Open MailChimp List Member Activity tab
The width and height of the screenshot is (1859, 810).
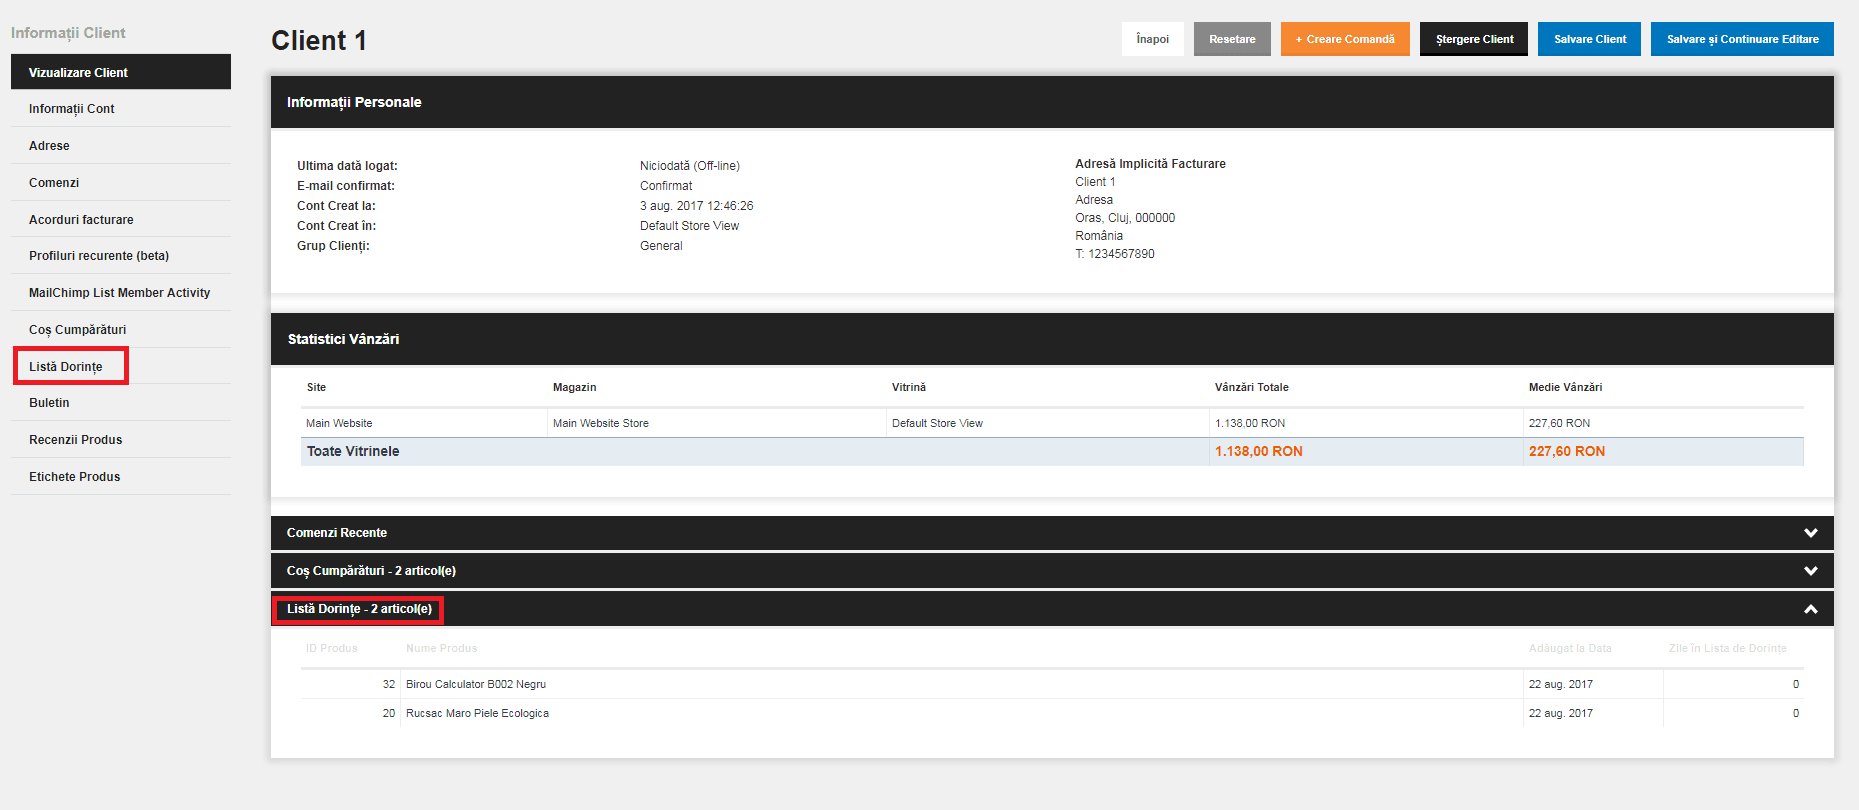pos(121,293)
